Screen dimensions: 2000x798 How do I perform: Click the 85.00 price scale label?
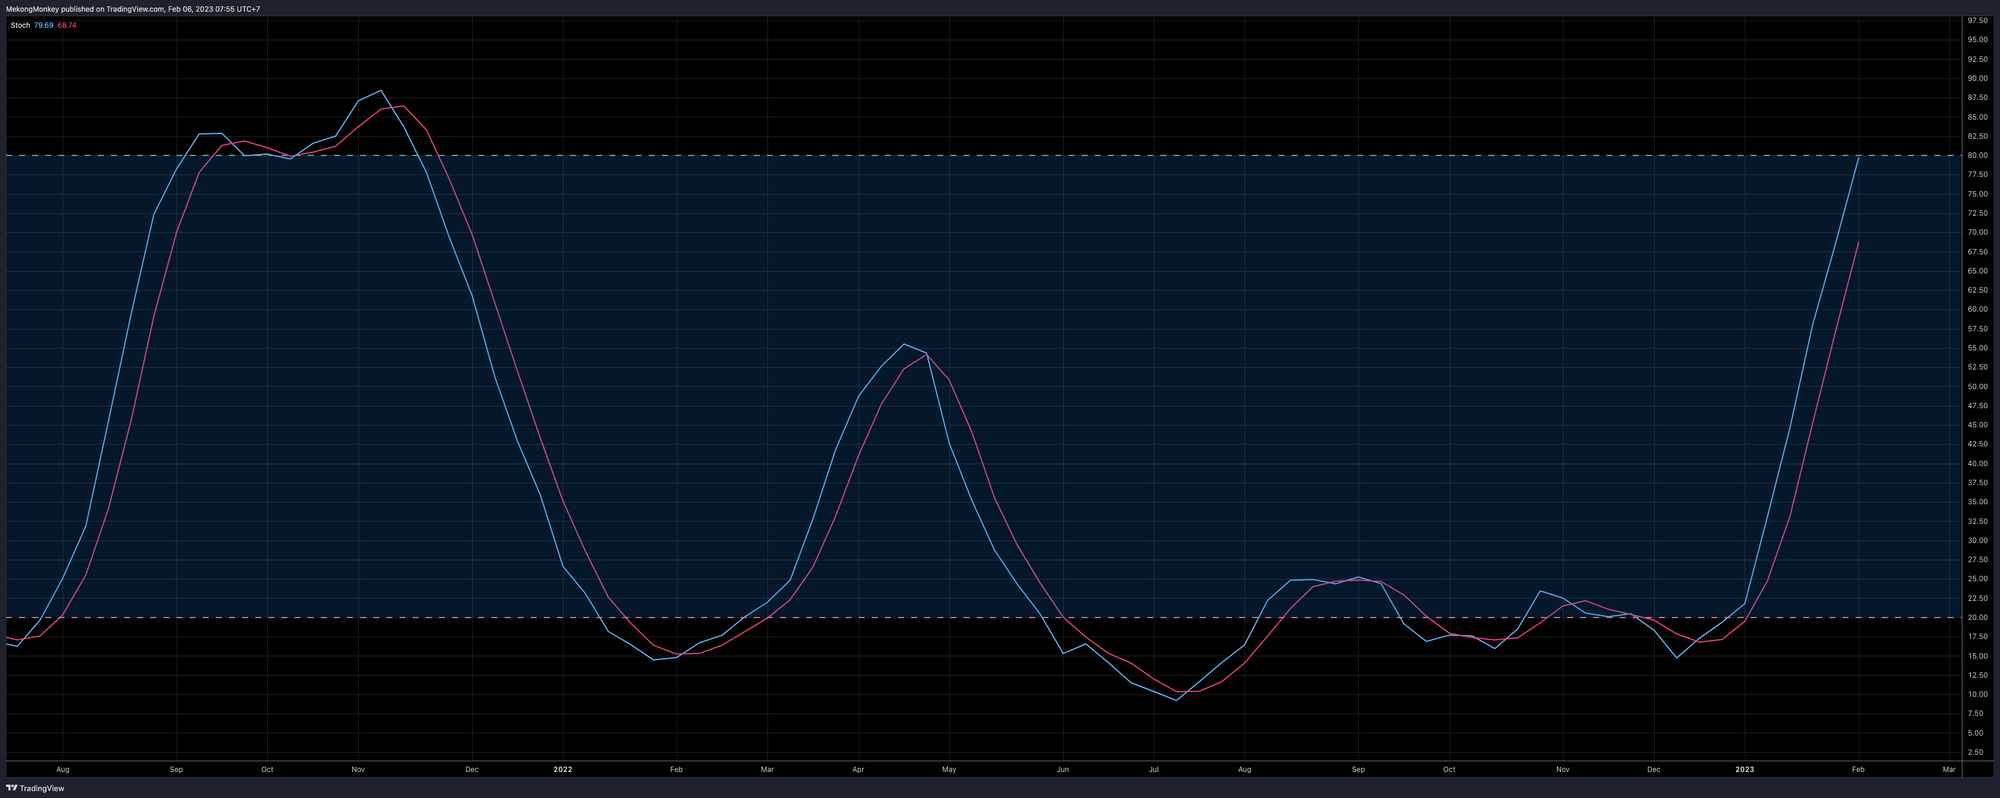tap(1977, 117)
